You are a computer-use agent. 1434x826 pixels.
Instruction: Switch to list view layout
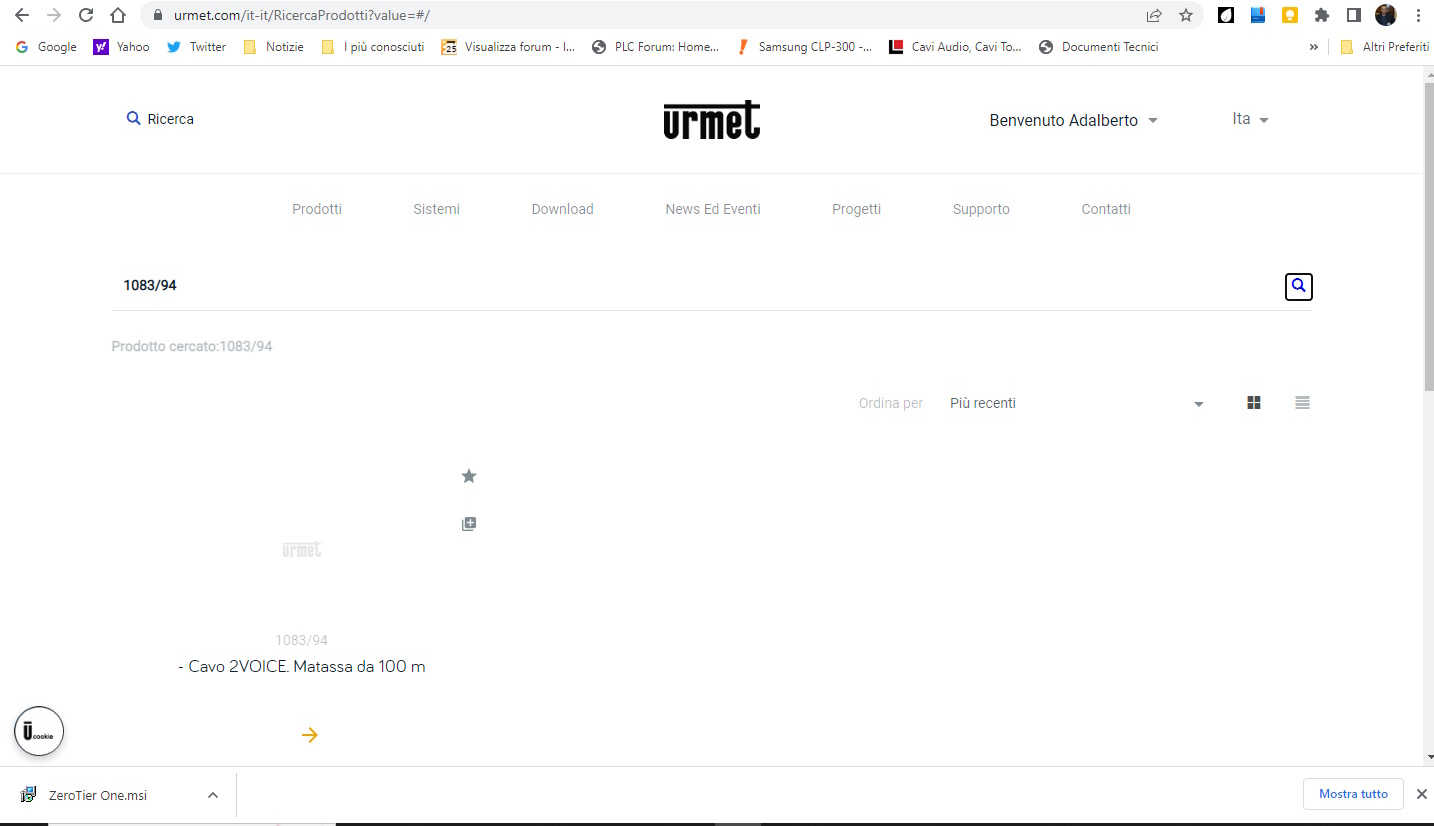tap(1302, 403)
